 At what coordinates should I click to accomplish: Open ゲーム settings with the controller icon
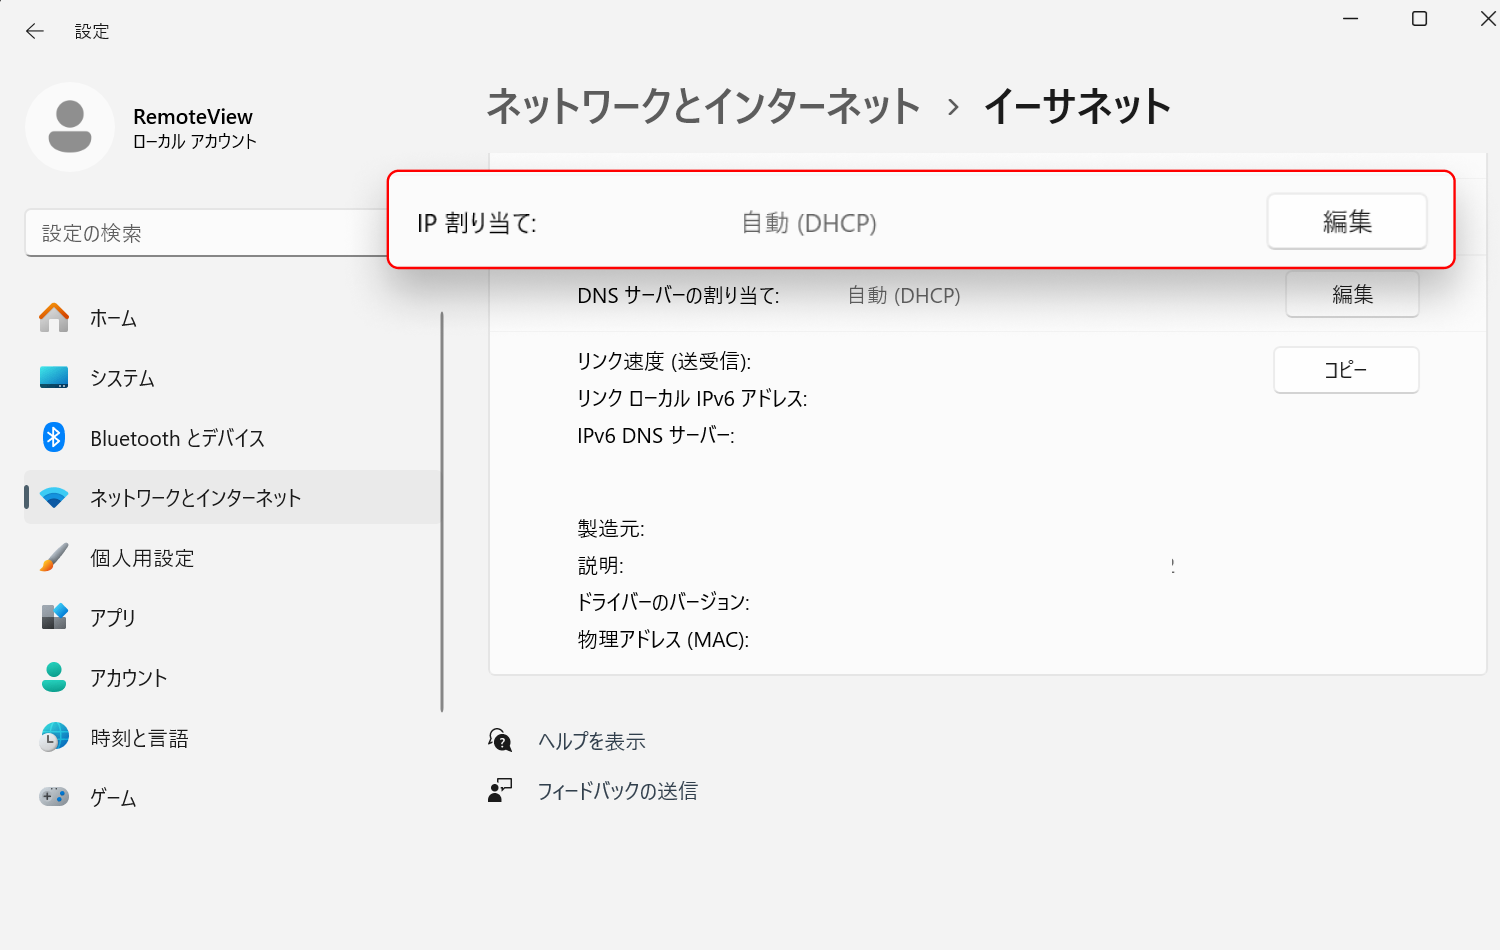click(52, 797)
